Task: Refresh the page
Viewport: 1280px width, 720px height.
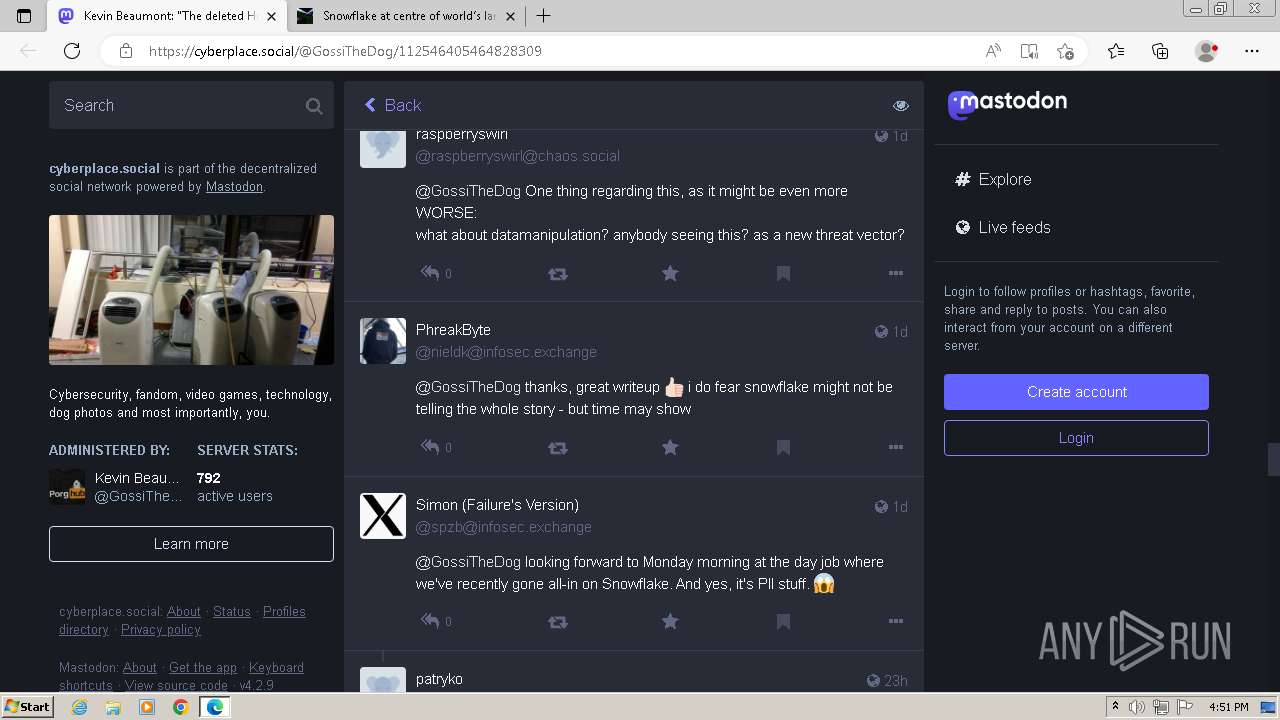Action: coord(71,51)
